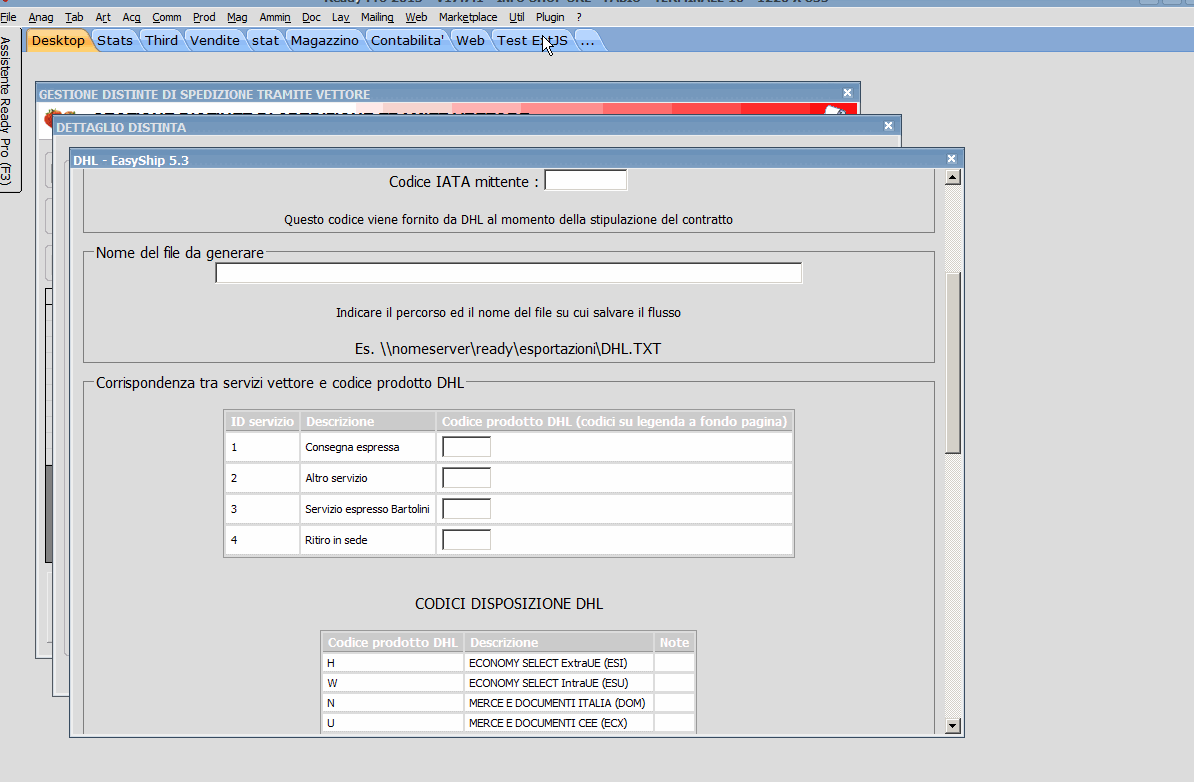Click the vertical scrollbar thumb in DHL window
This screenshot has width=1194, height=782.
[953, 362]
